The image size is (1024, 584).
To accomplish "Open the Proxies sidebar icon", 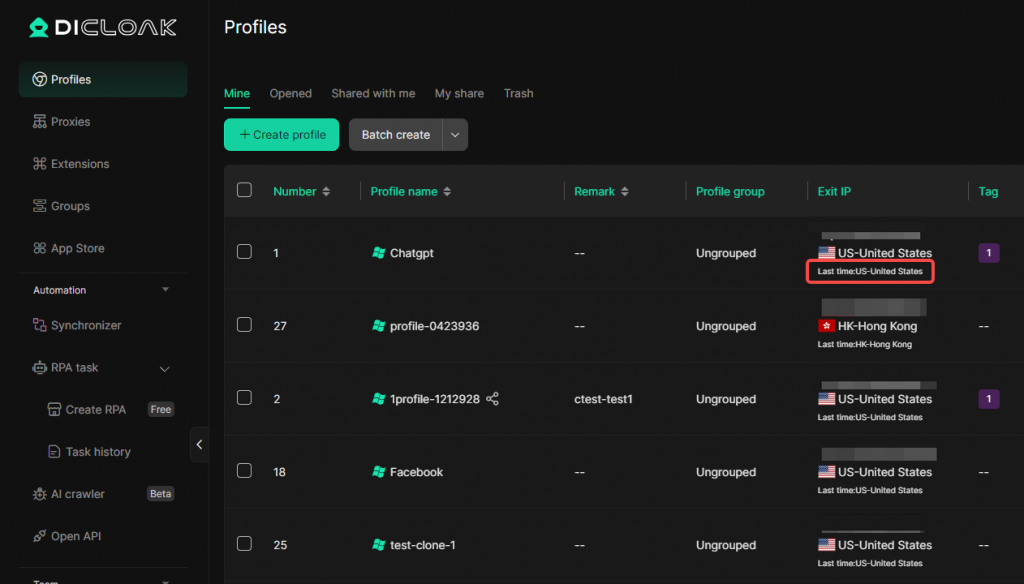I will point(39,122).
